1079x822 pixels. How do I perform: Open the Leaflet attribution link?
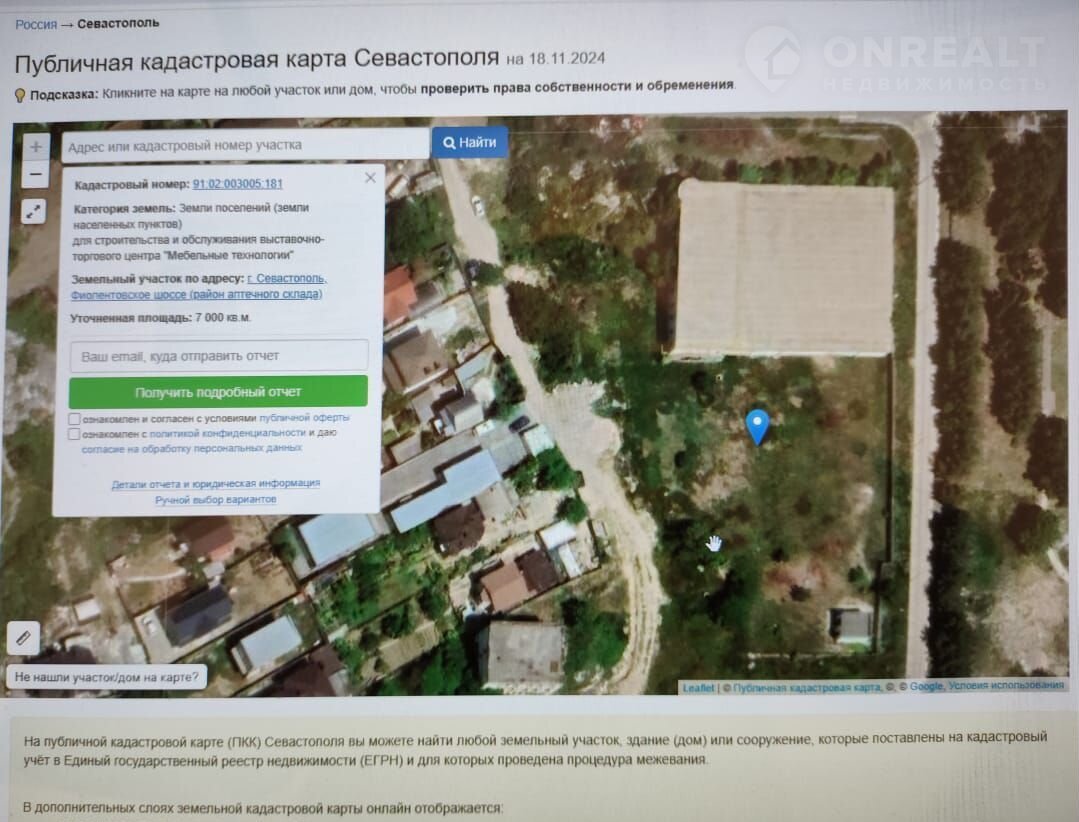[698, 687]
